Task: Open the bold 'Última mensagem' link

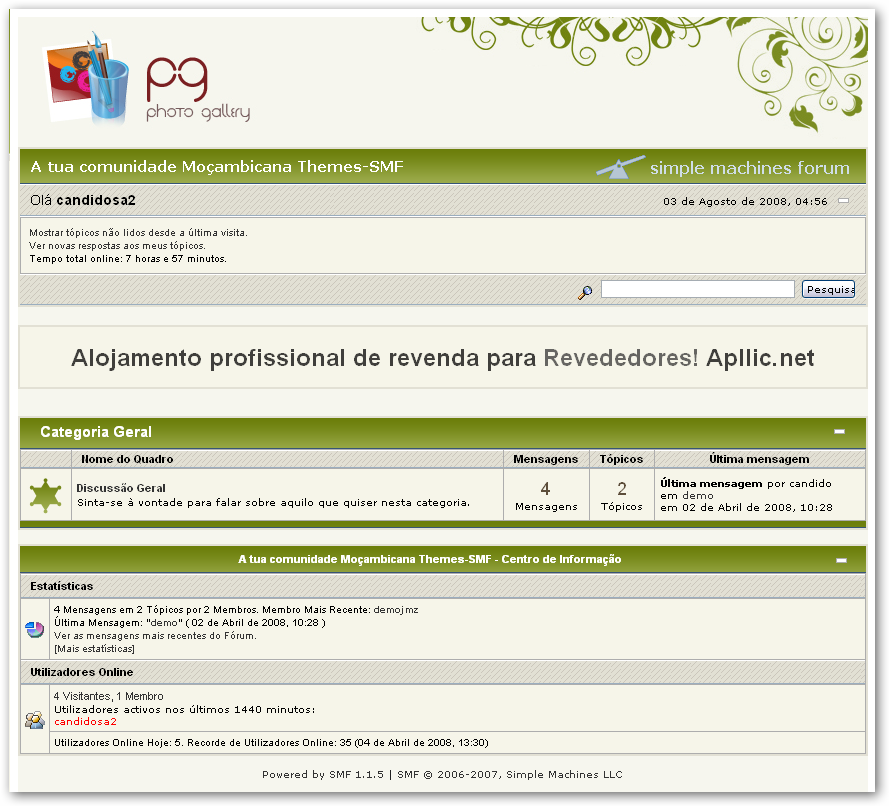Action: pos(711,483)
